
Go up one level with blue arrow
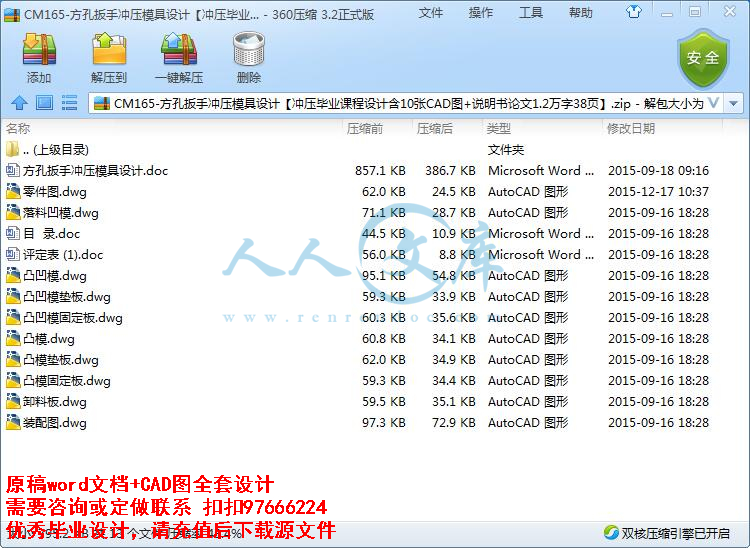click(x=19, y=103)
